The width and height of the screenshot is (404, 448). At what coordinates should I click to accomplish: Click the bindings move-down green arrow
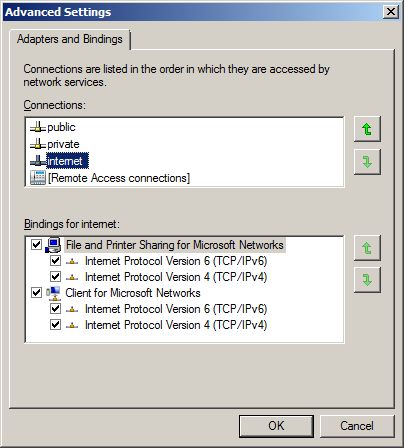367,280
